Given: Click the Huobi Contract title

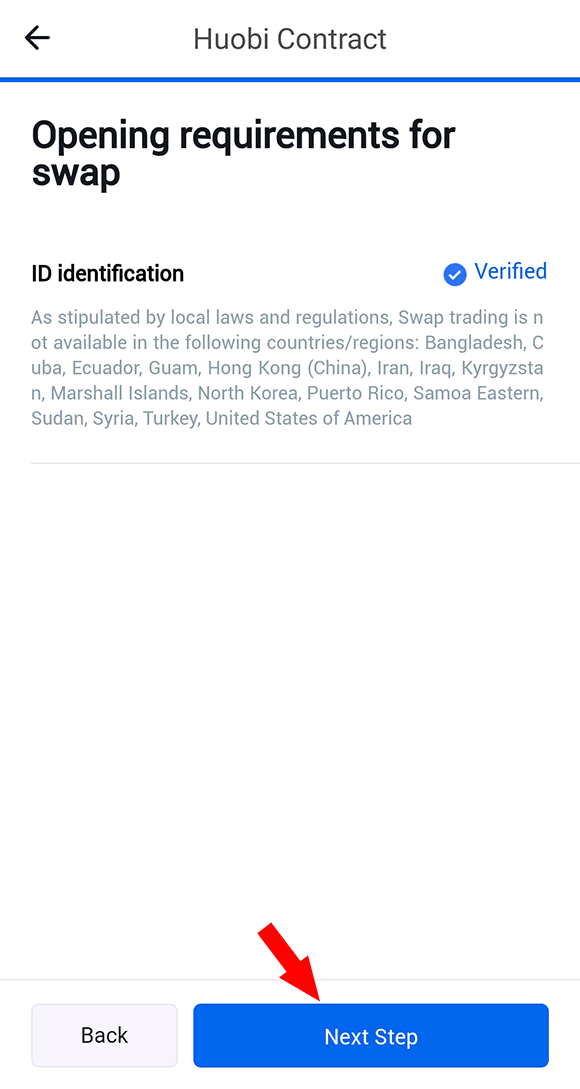Looking at the screenshot, I should point(290,38).
